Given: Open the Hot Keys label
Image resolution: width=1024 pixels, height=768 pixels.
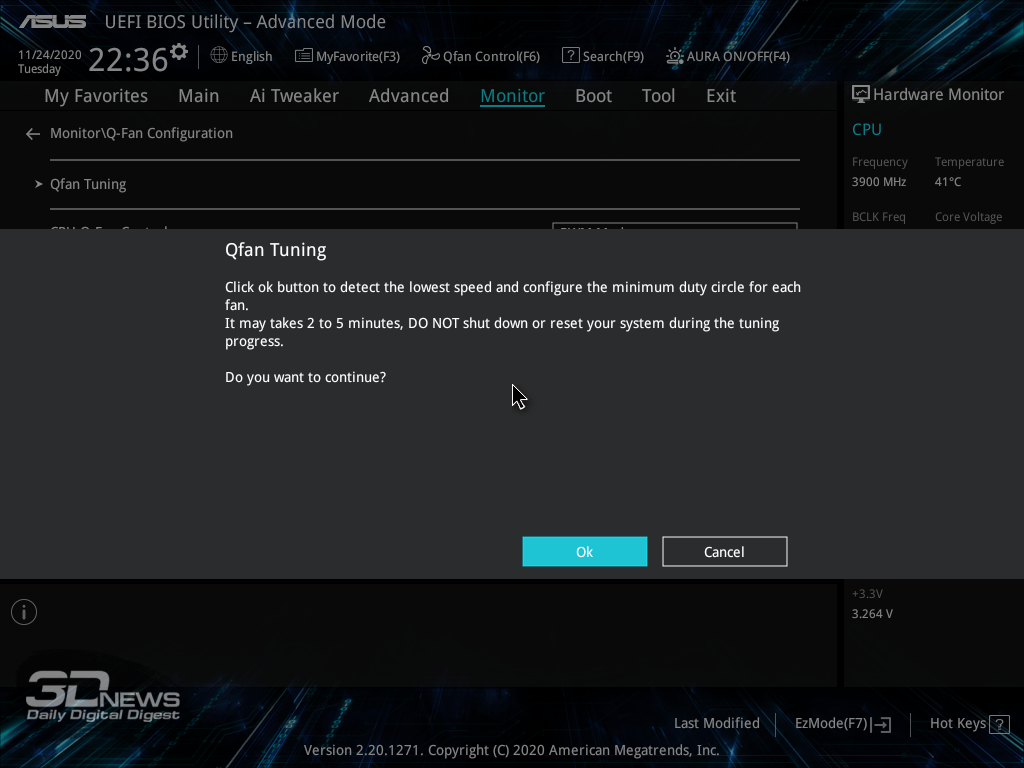Looking at the screenshot, I should (x=957, y=724).
